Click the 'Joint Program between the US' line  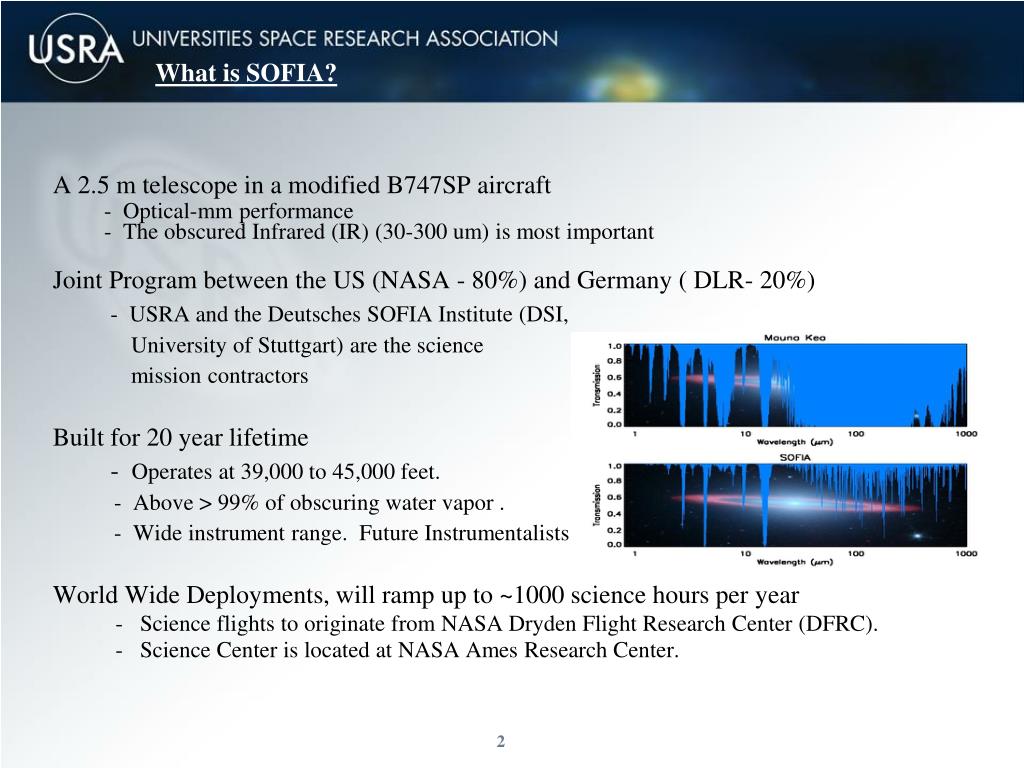434,280
